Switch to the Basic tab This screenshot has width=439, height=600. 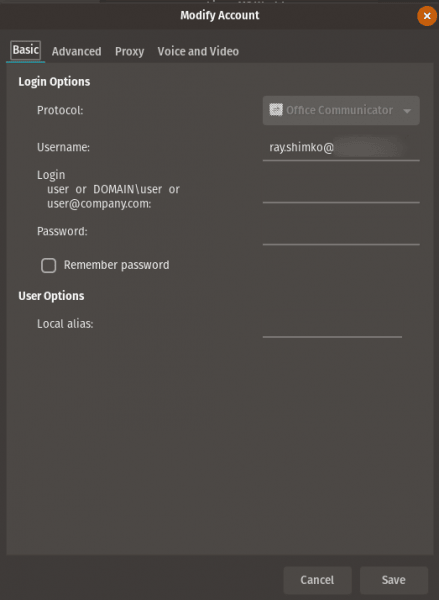point(26,50)
